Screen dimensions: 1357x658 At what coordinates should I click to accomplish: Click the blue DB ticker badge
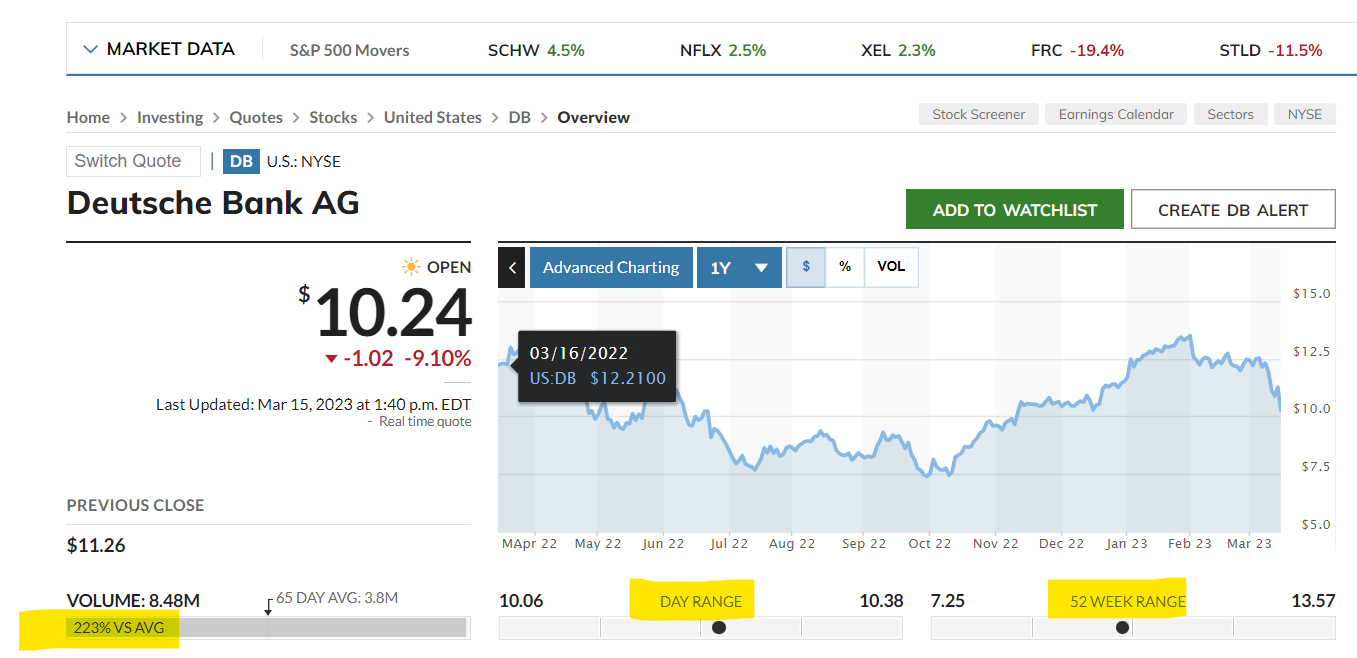click(x=241, y=161)
